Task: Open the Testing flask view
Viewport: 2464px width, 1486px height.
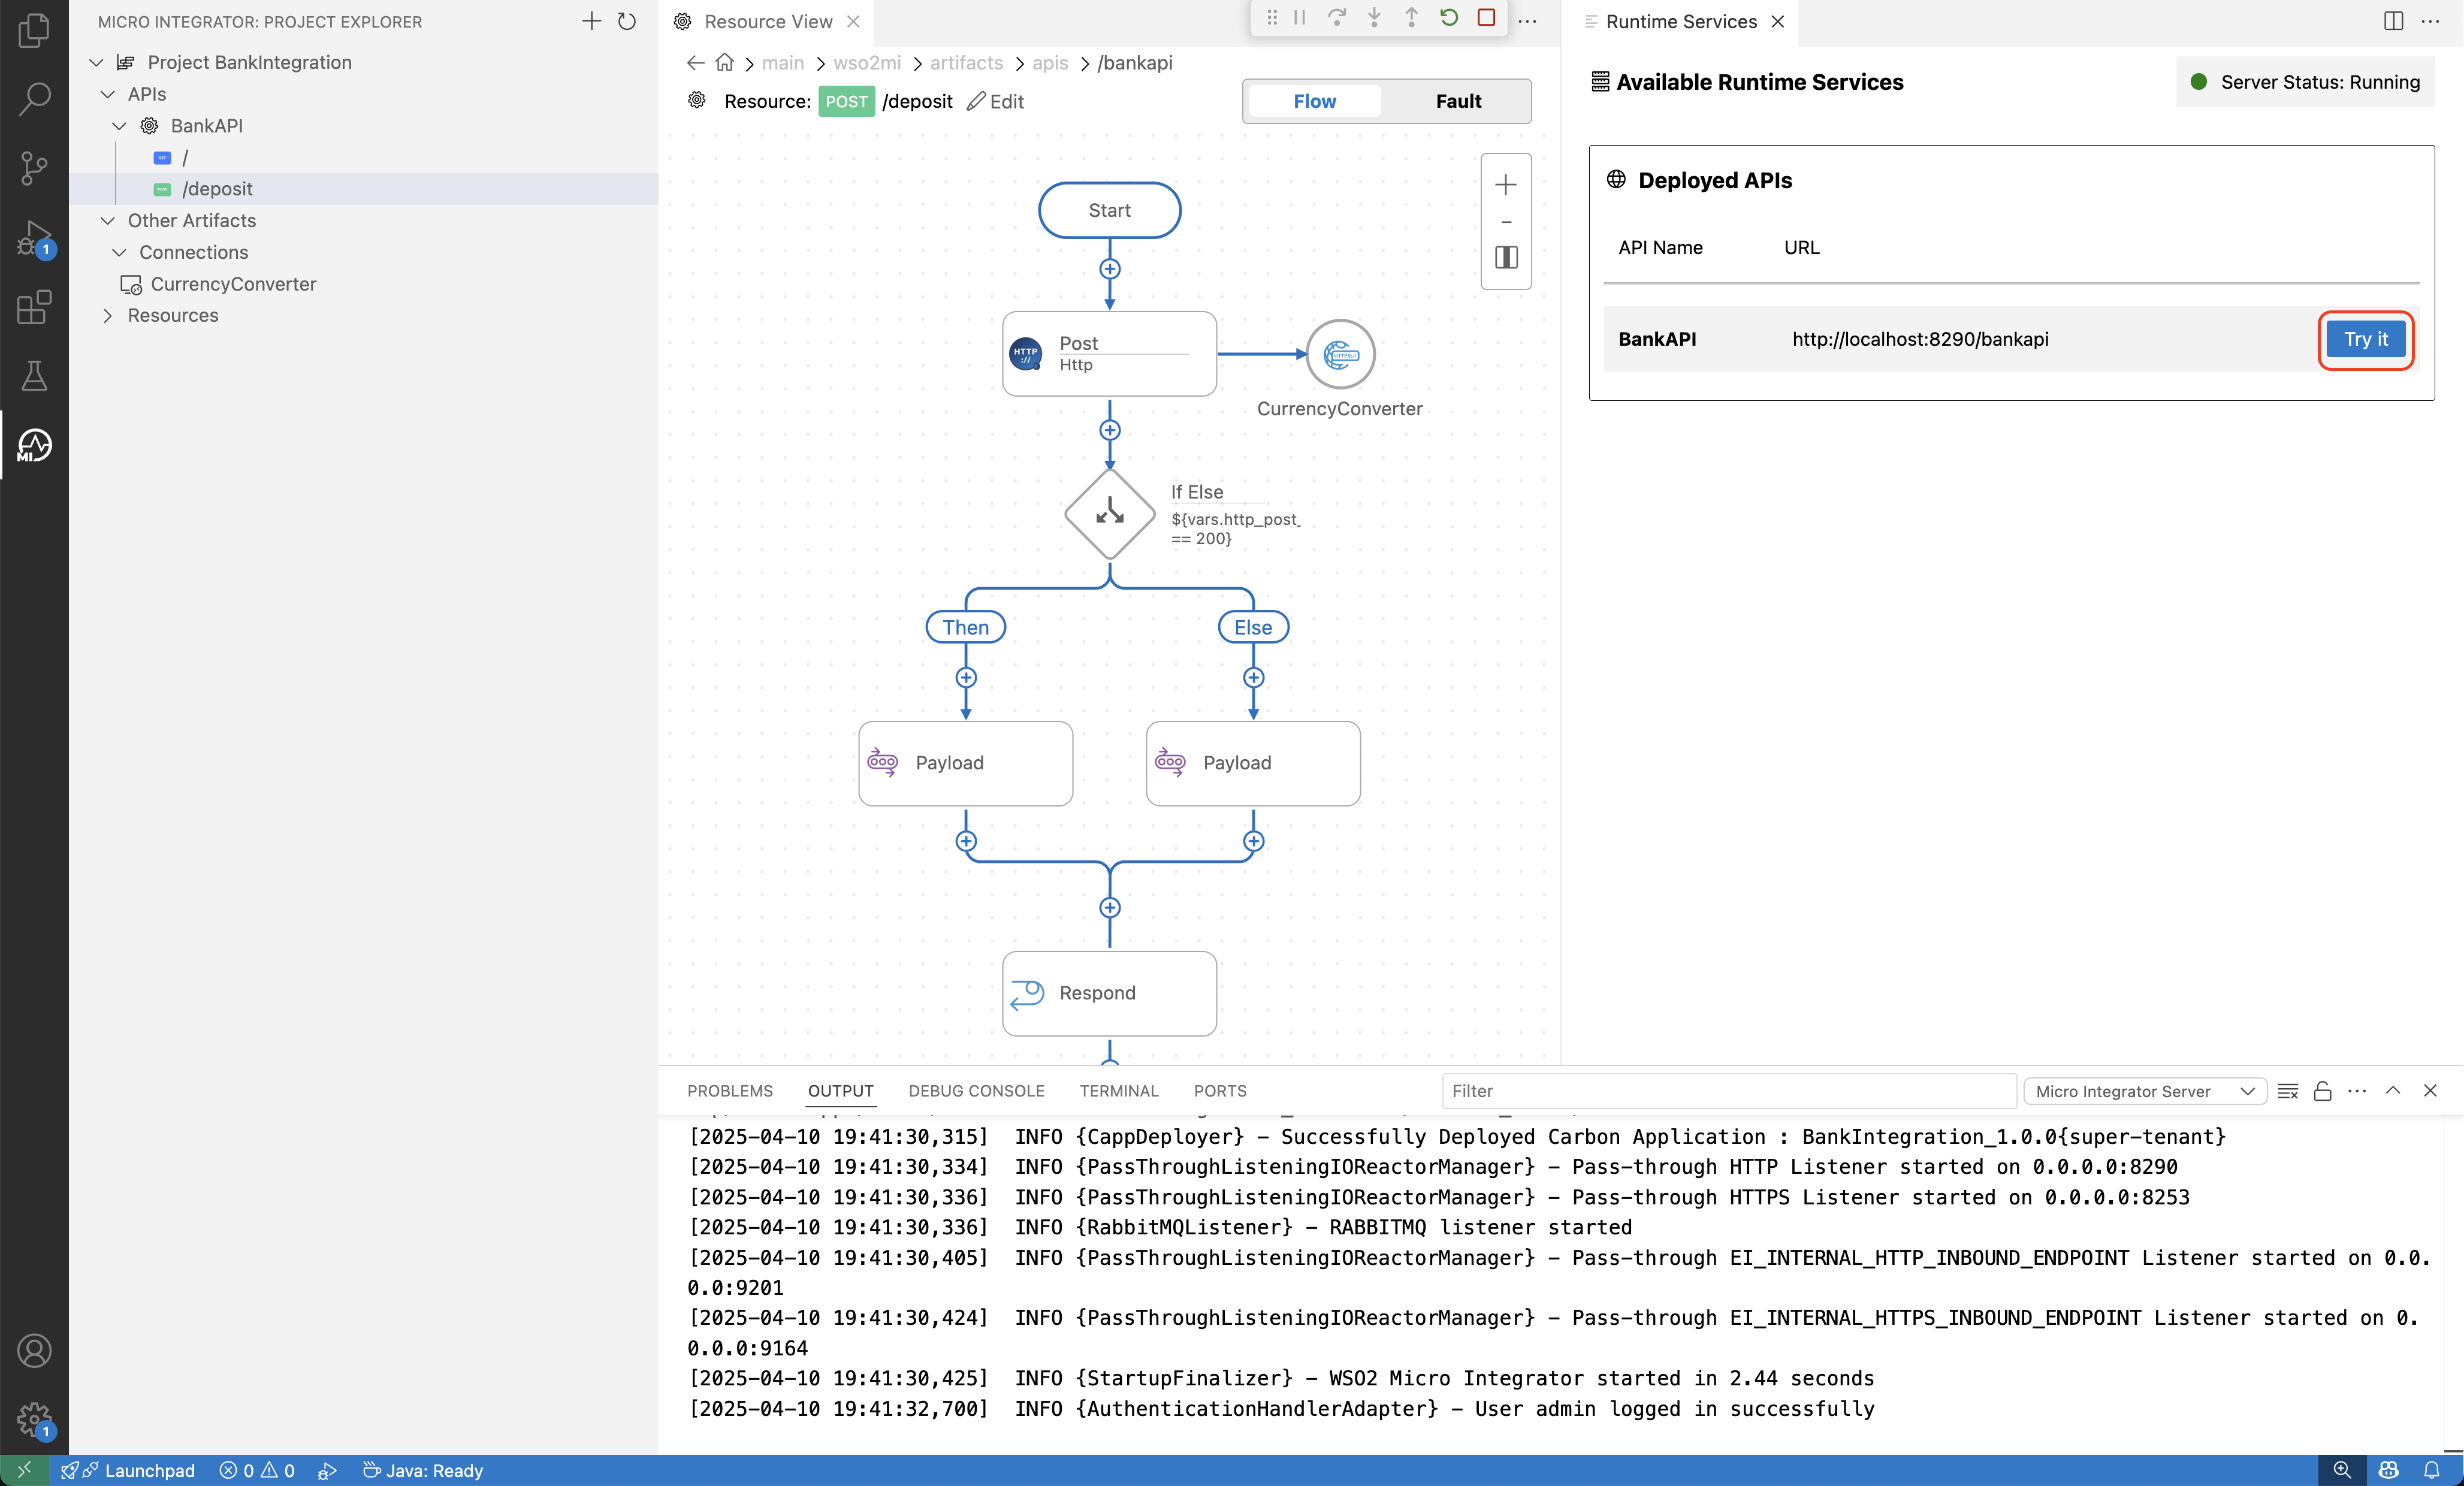Action: click(34, 376)
